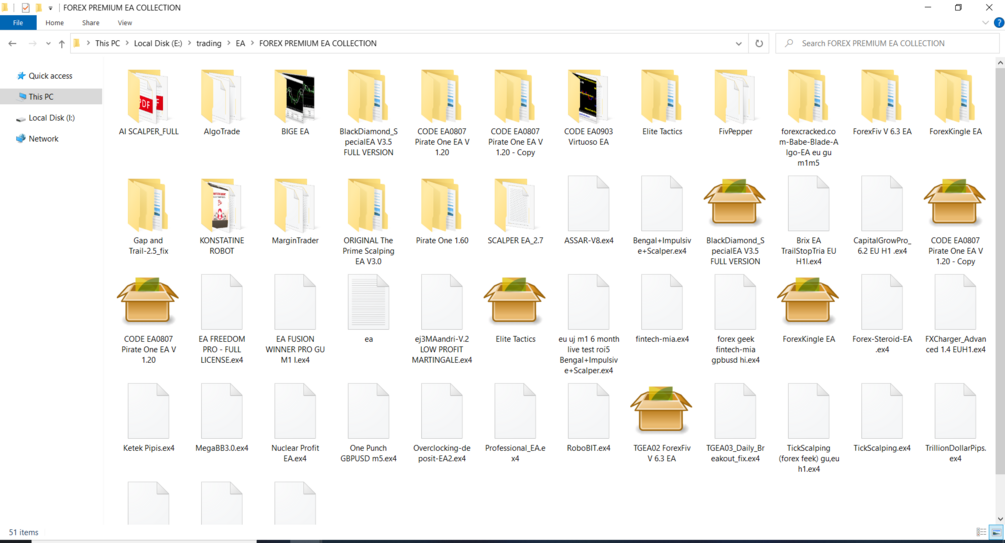Open the CODE EA0903 Virtuoso EA folder
1005x543 pixels.
tap(588, 108)
